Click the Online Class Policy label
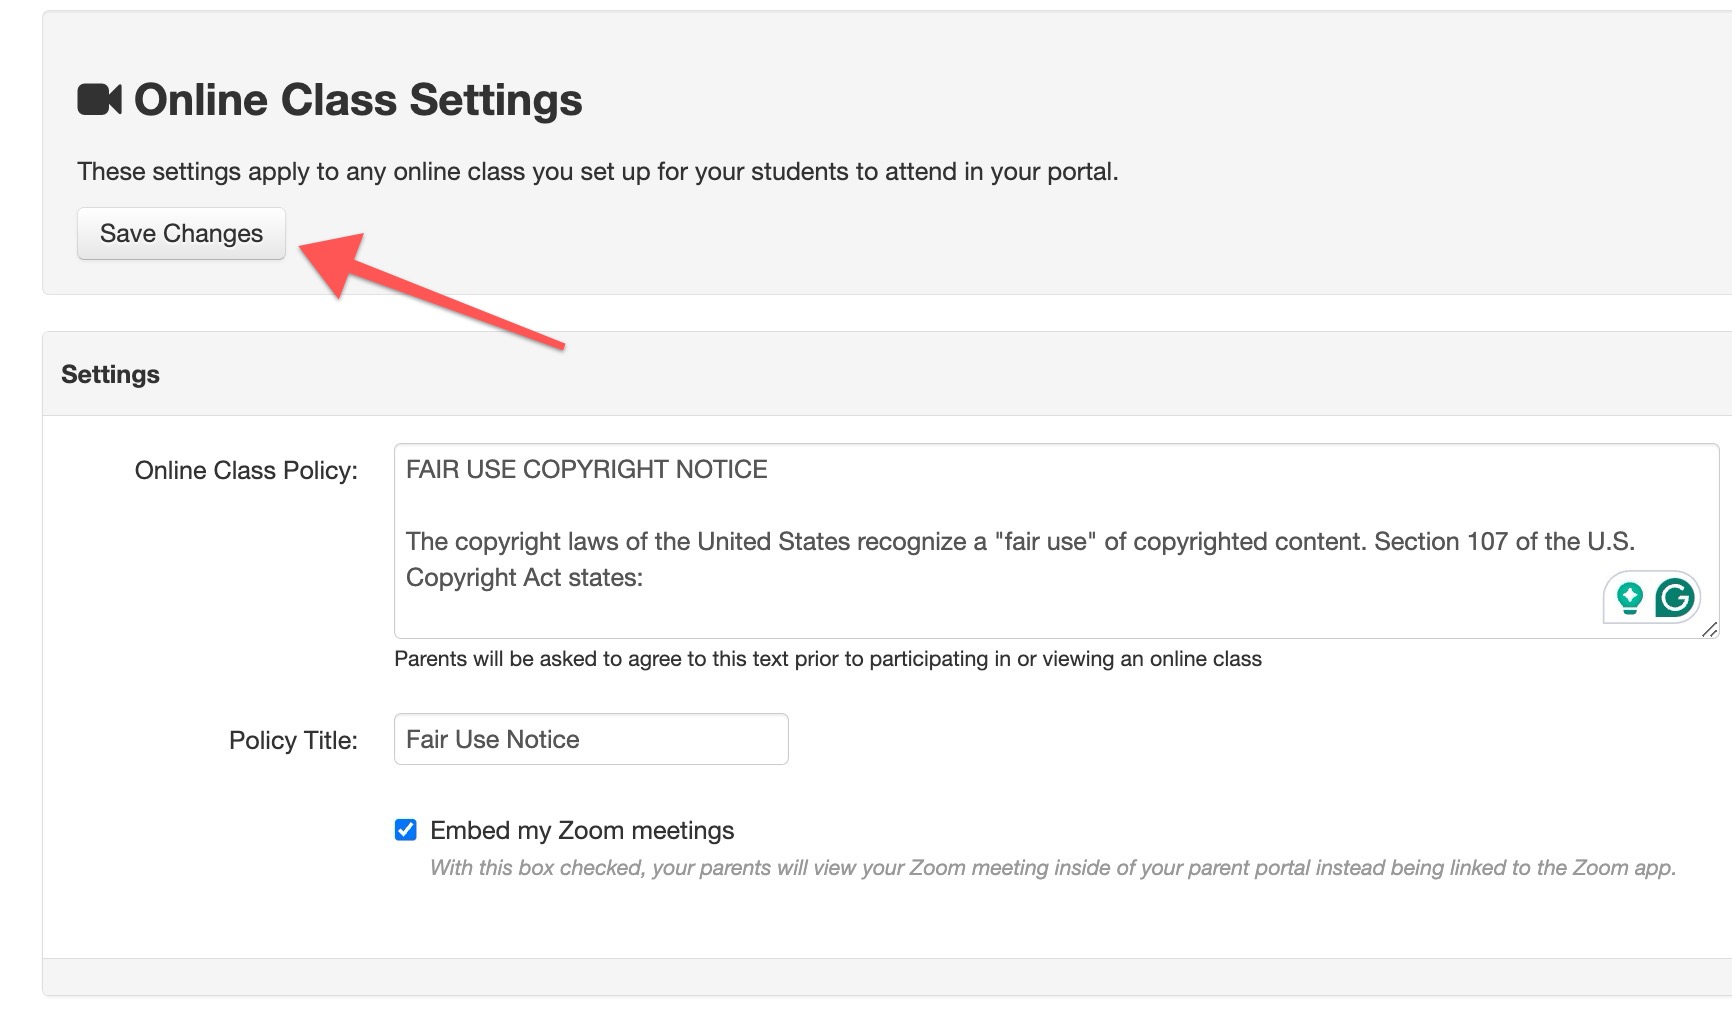 pyautogui.click(x=245, y=469)
